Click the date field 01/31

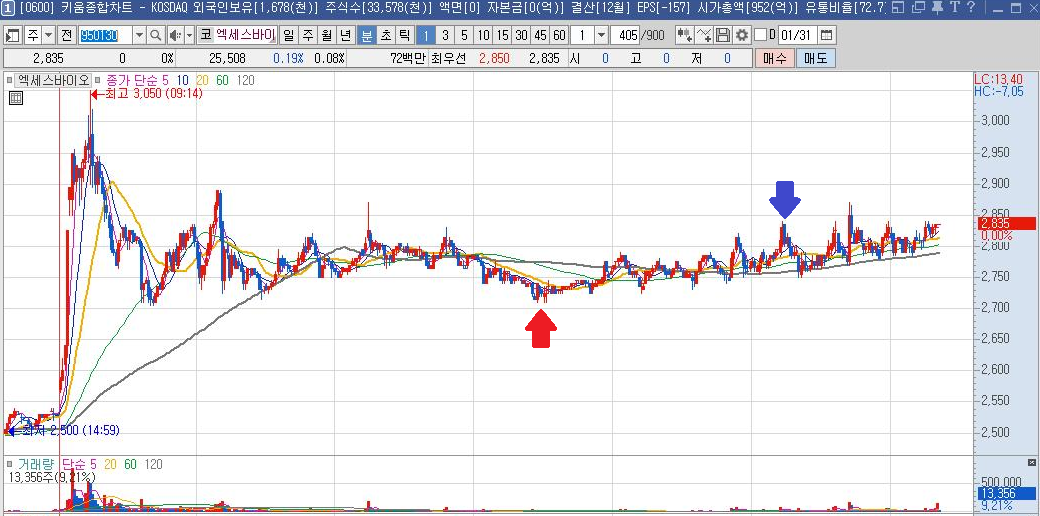798,35
